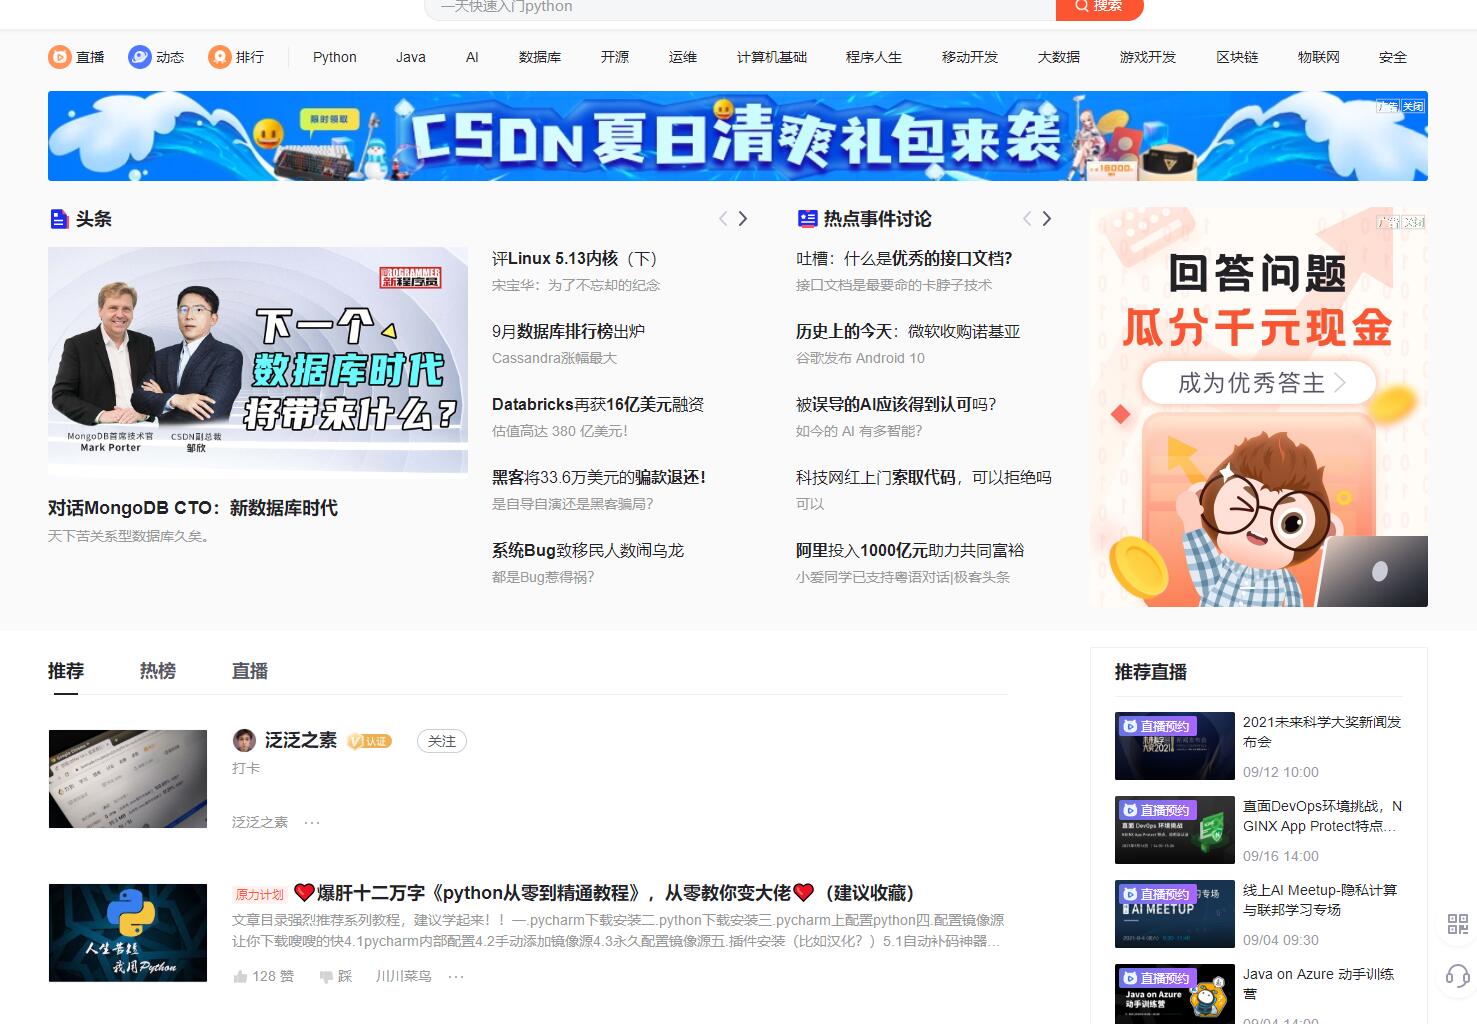Open the 2021未来科学大奖新闻发布会 live reservation

[1321, 731]
